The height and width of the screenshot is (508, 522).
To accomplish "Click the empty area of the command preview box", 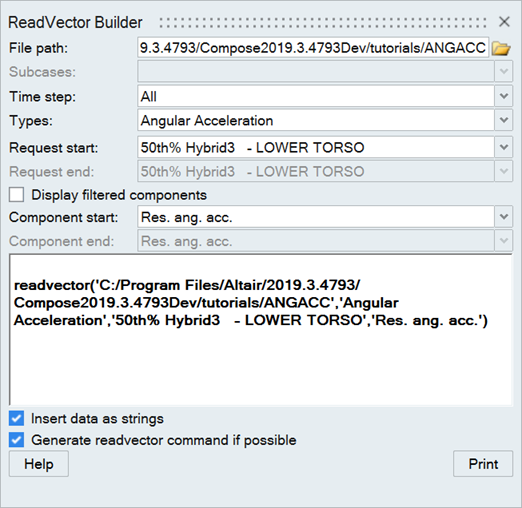I will (261, 367).
